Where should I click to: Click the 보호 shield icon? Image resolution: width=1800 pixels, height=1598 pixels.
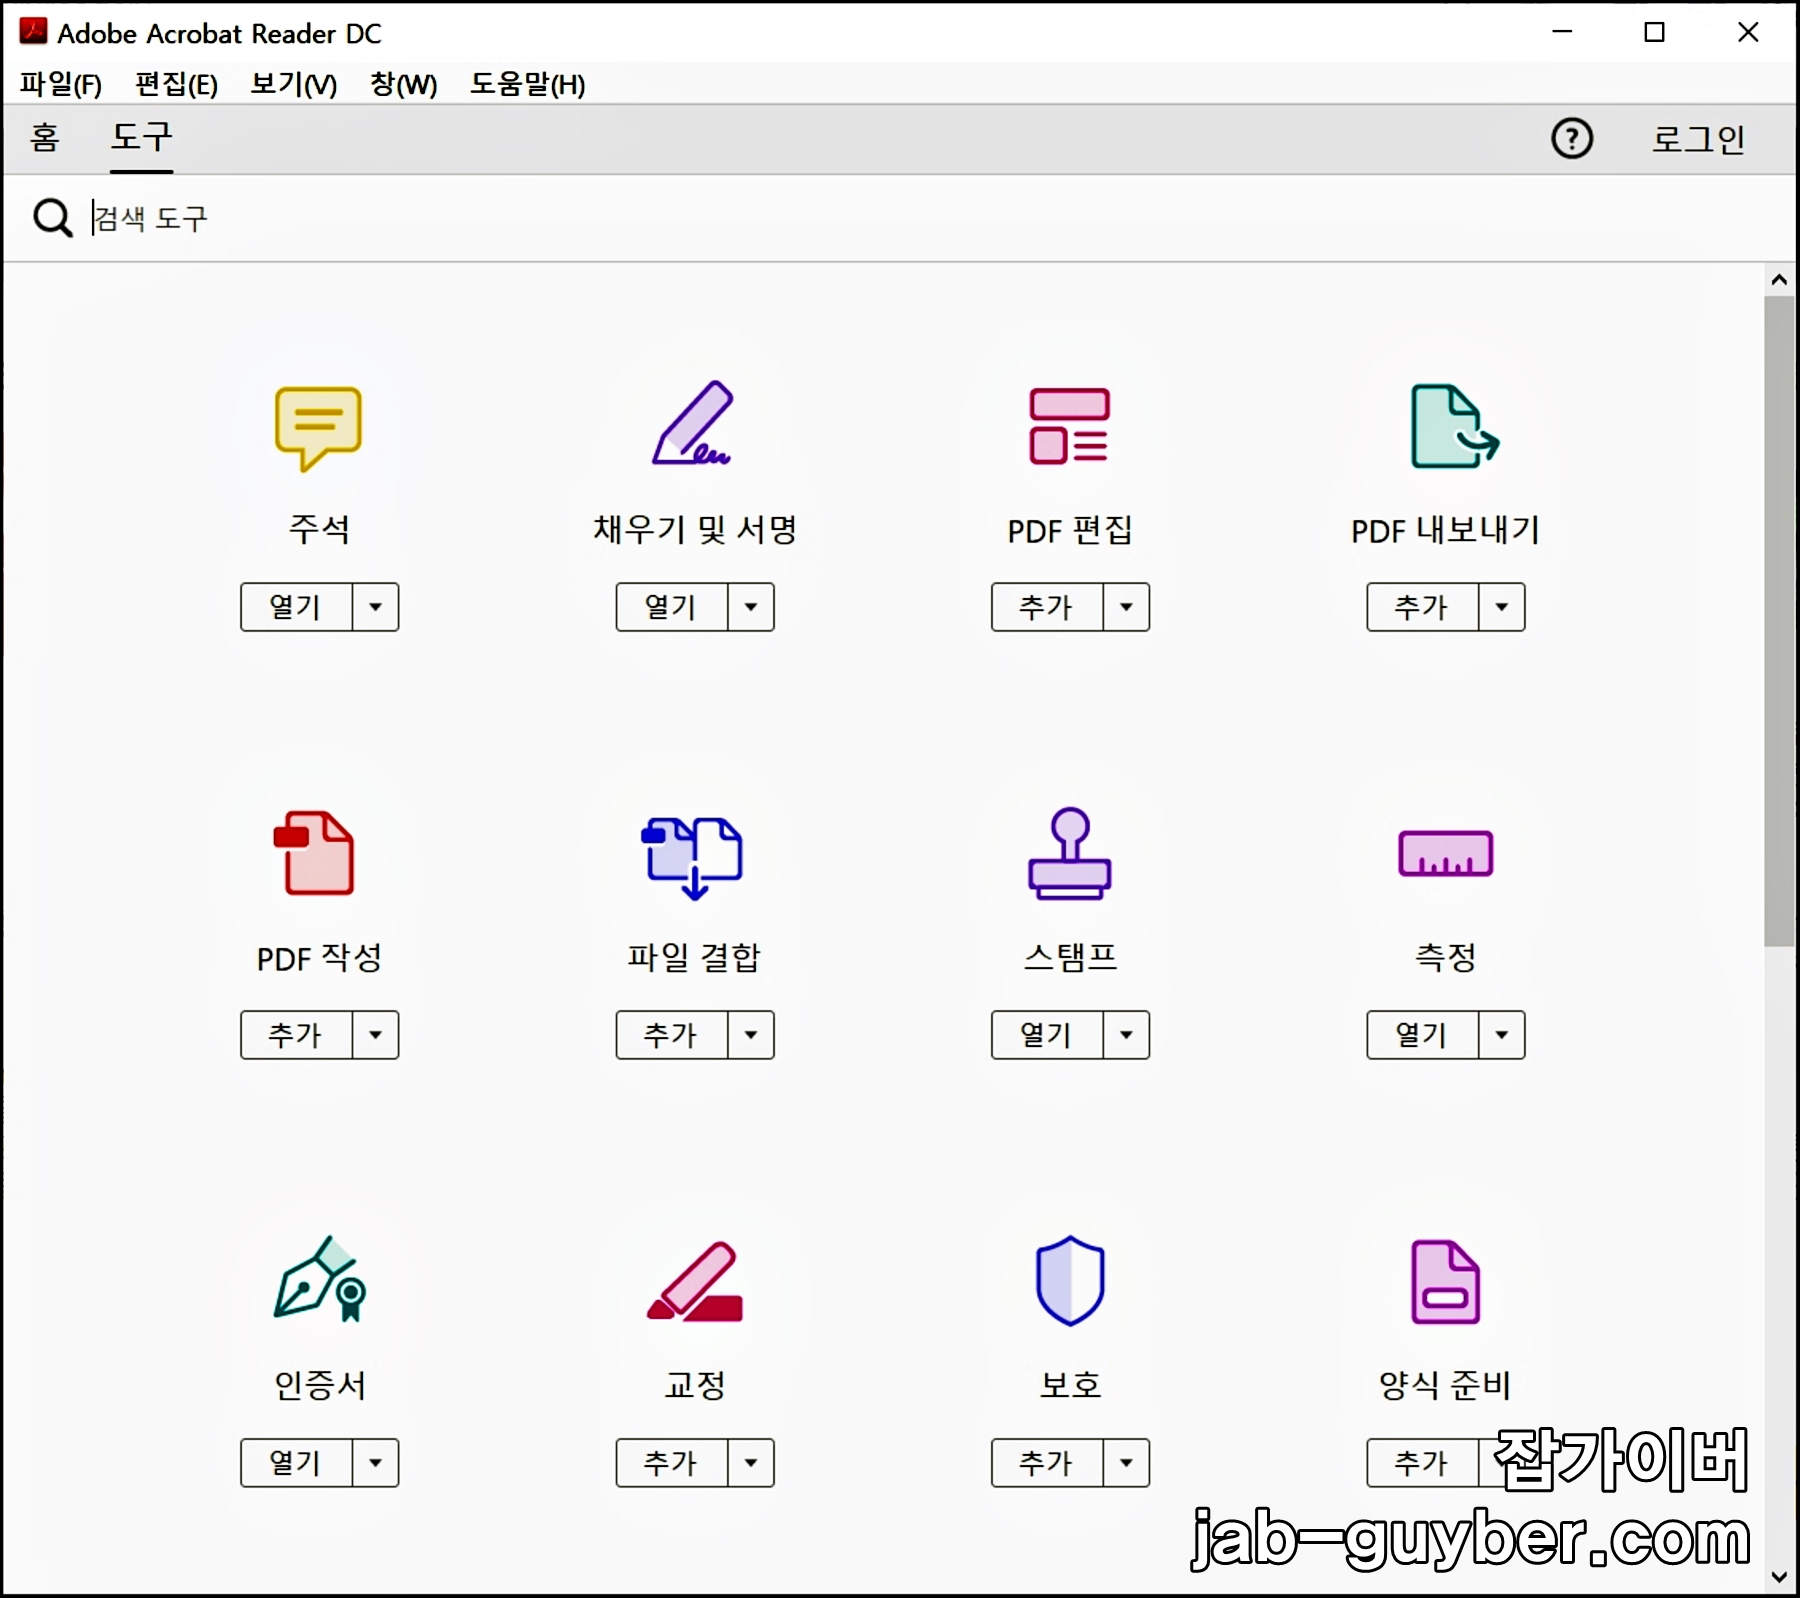point(1070,1280)
